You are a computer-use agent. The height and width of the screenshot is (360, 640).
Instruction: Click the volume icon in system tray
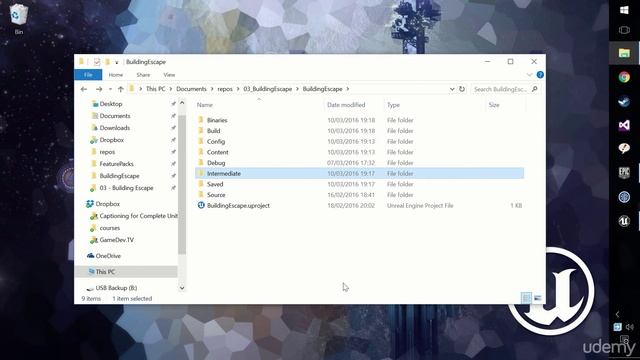630,327
